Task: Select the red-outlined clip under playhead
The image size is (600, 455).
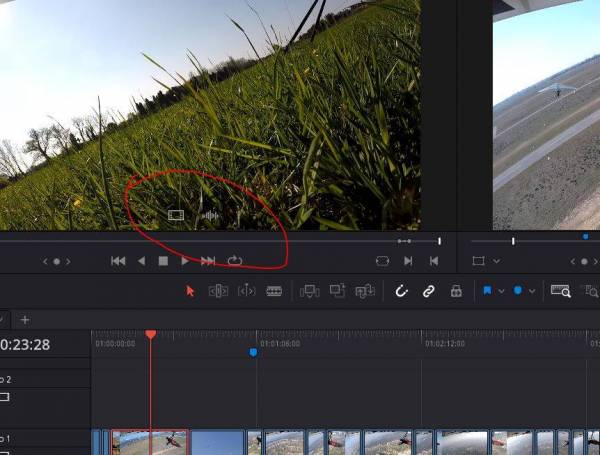Action: 150,442
